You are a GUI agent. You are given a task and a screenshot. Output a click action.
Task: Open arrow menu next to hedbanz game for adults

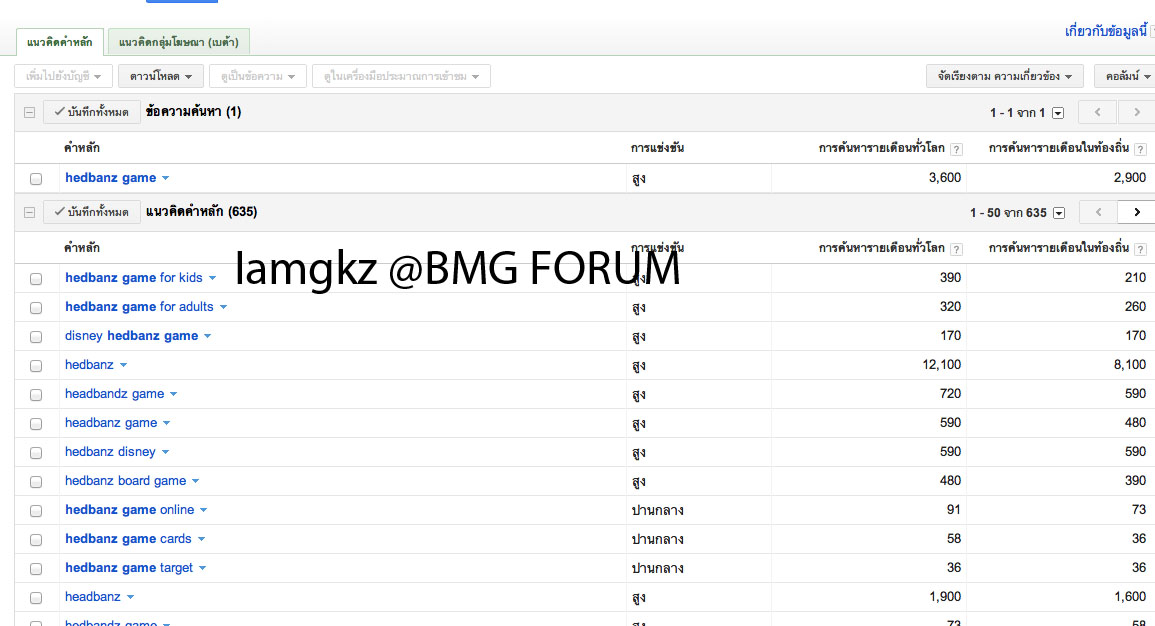tap(223, 307)
